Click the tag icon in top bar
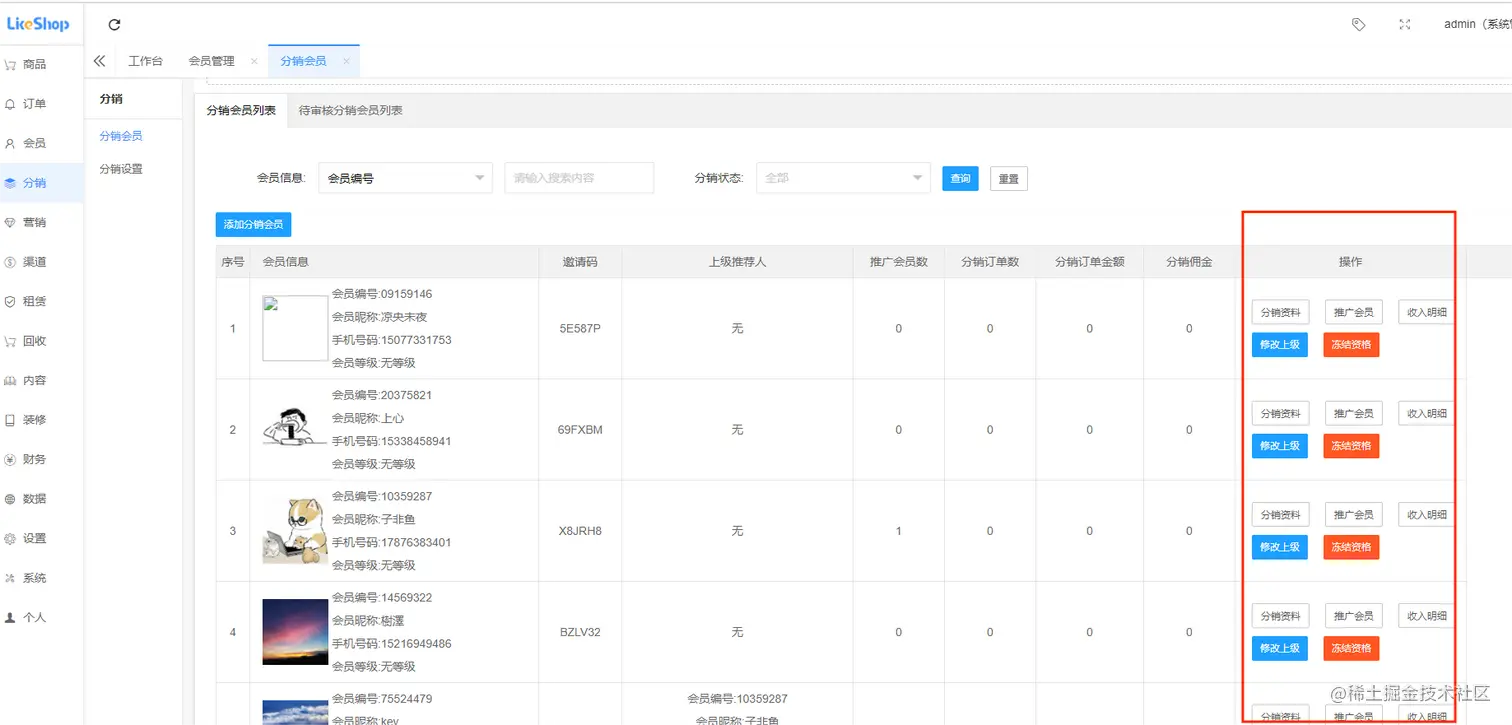The width and height of the screenshot is (1512, 725). [x=1358, y=24]
